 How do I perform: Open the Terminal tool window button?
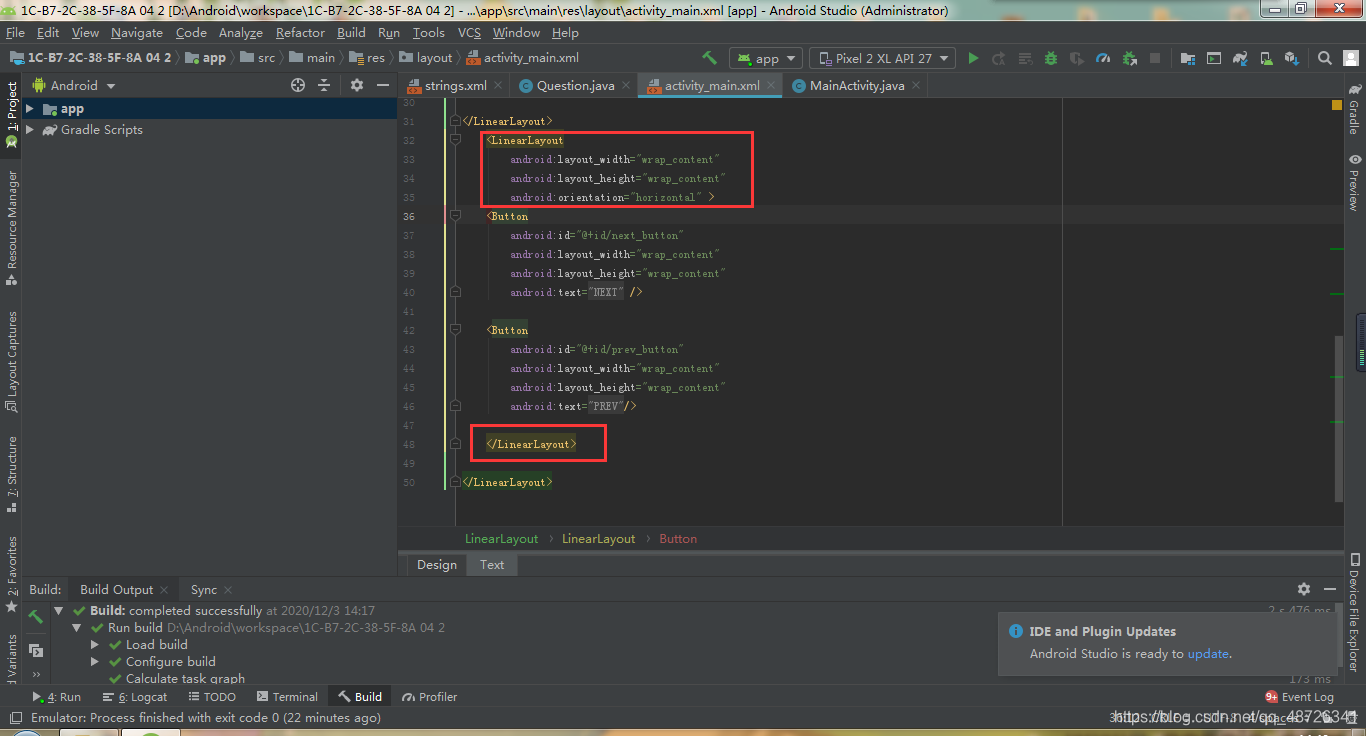pos(287,697)
